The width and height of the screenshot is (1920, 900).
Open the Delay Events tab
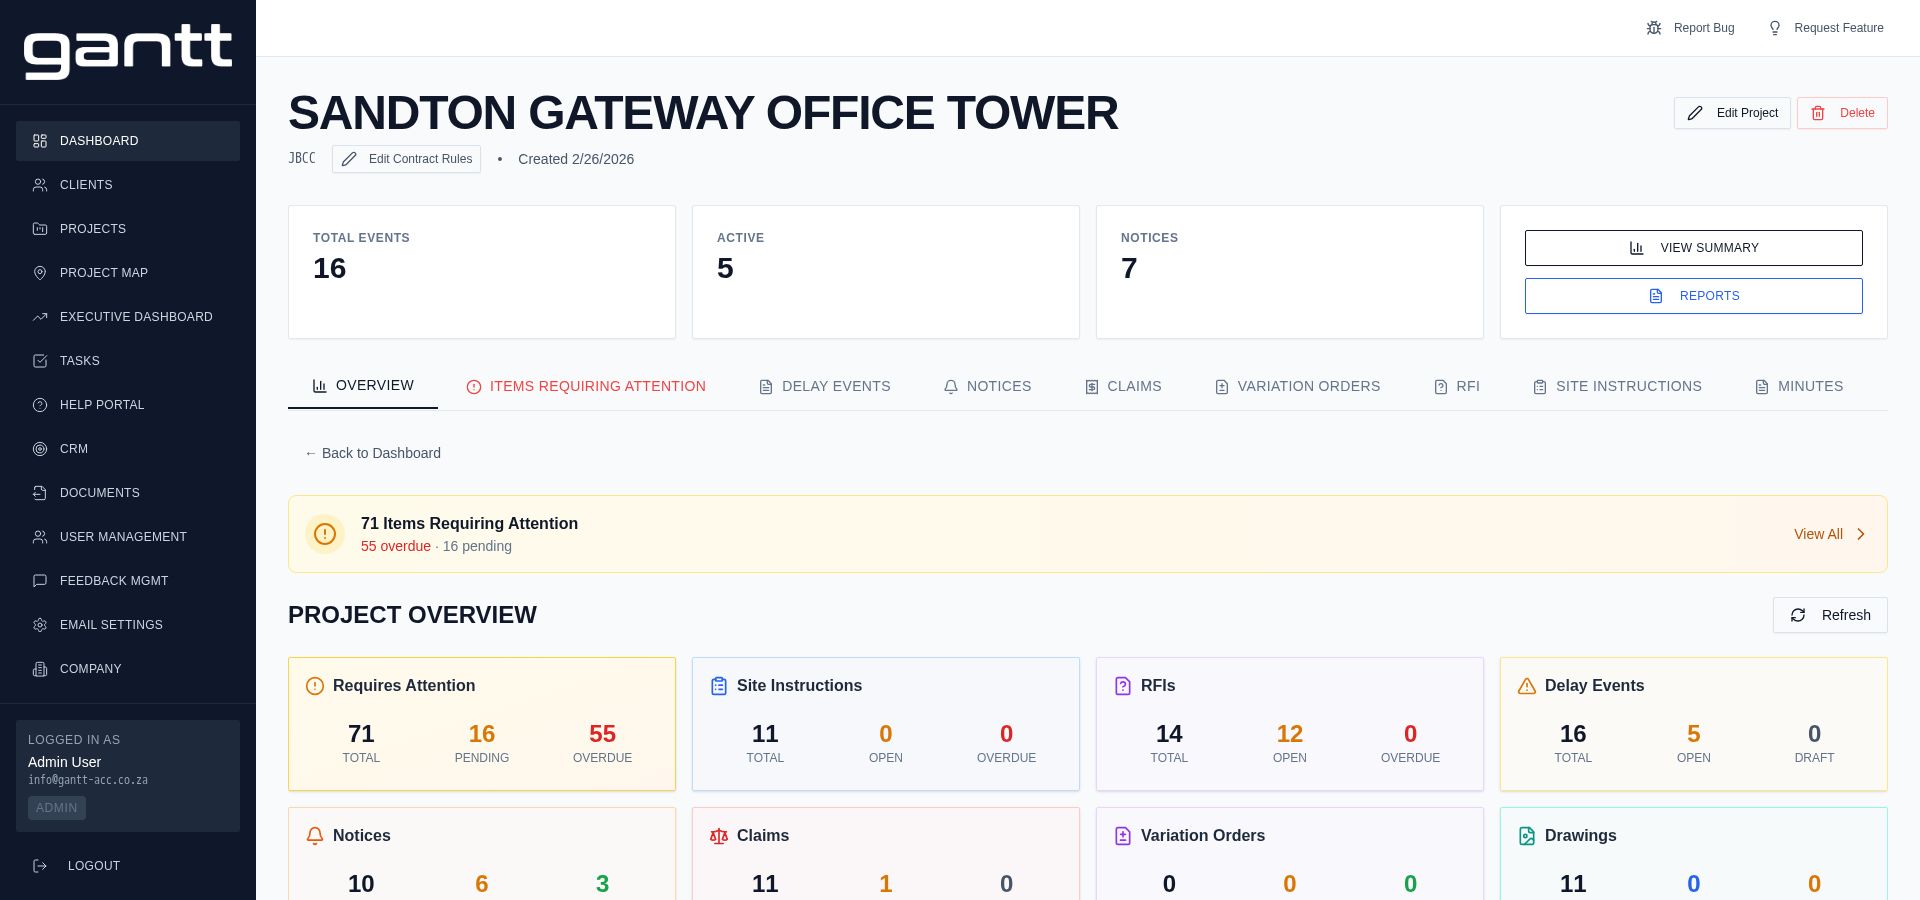click(x=824, y=387)
